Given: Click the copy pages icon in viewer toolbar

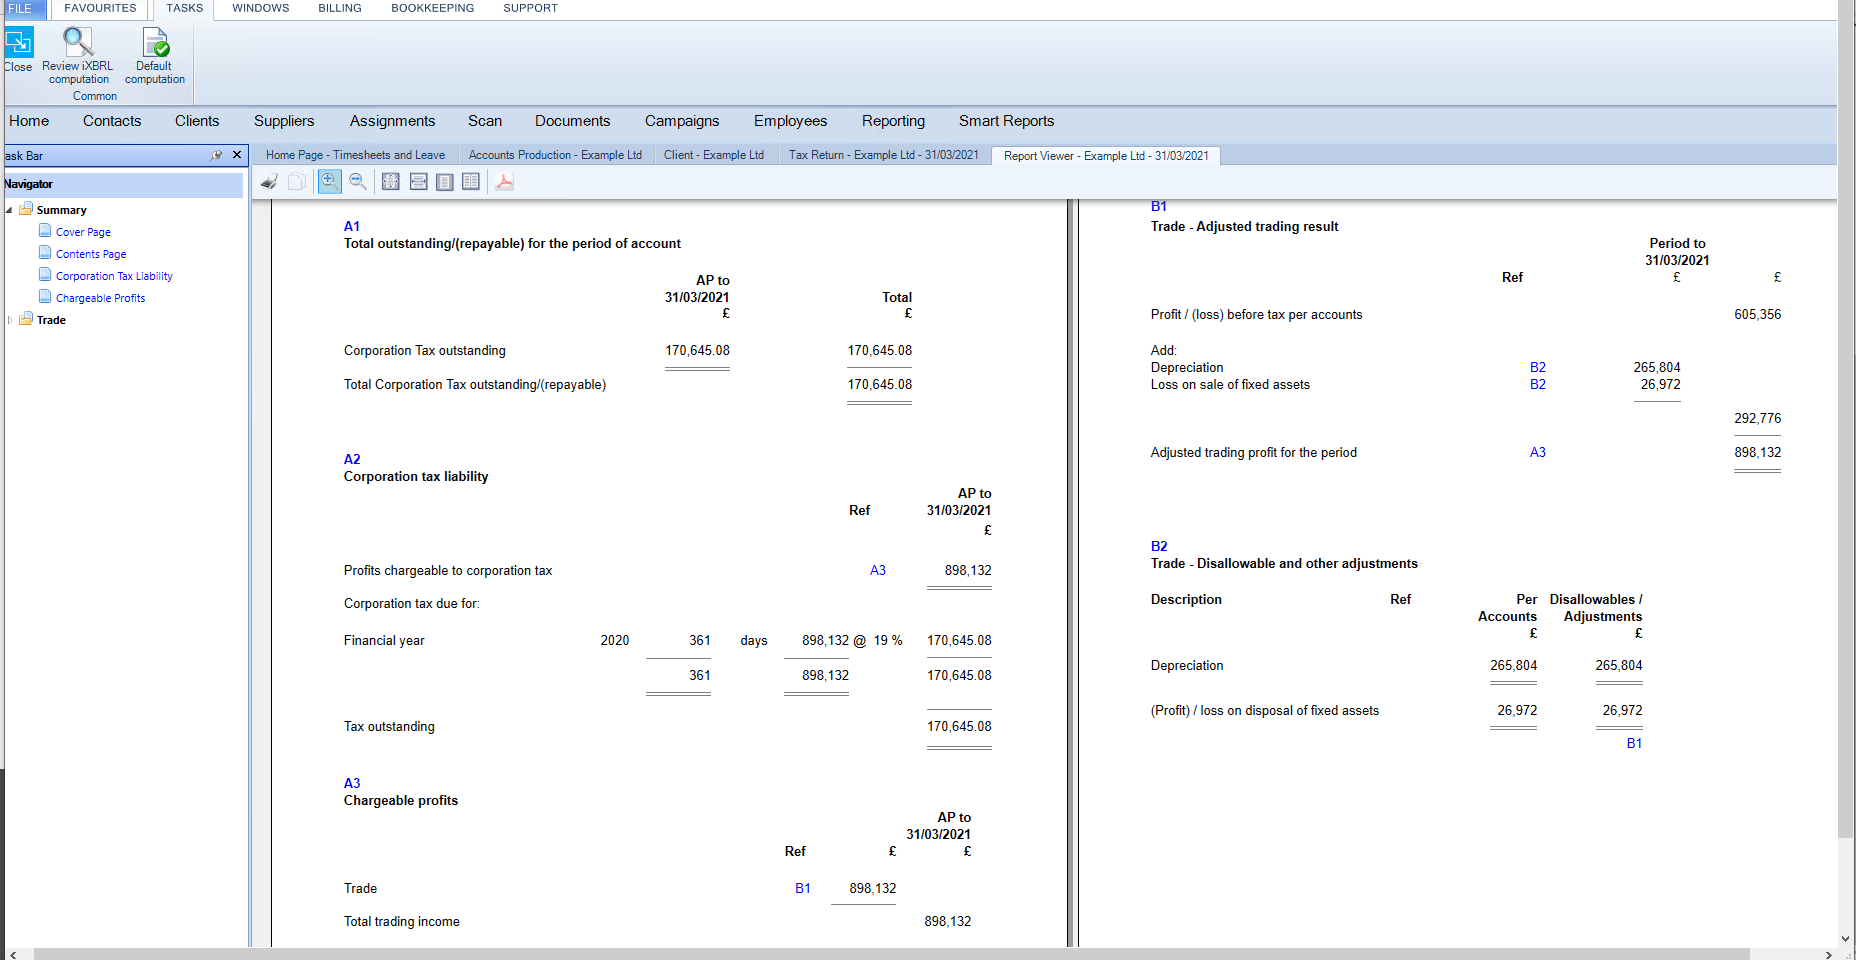Looking at the screenshot, I should (x=297, y=182).
